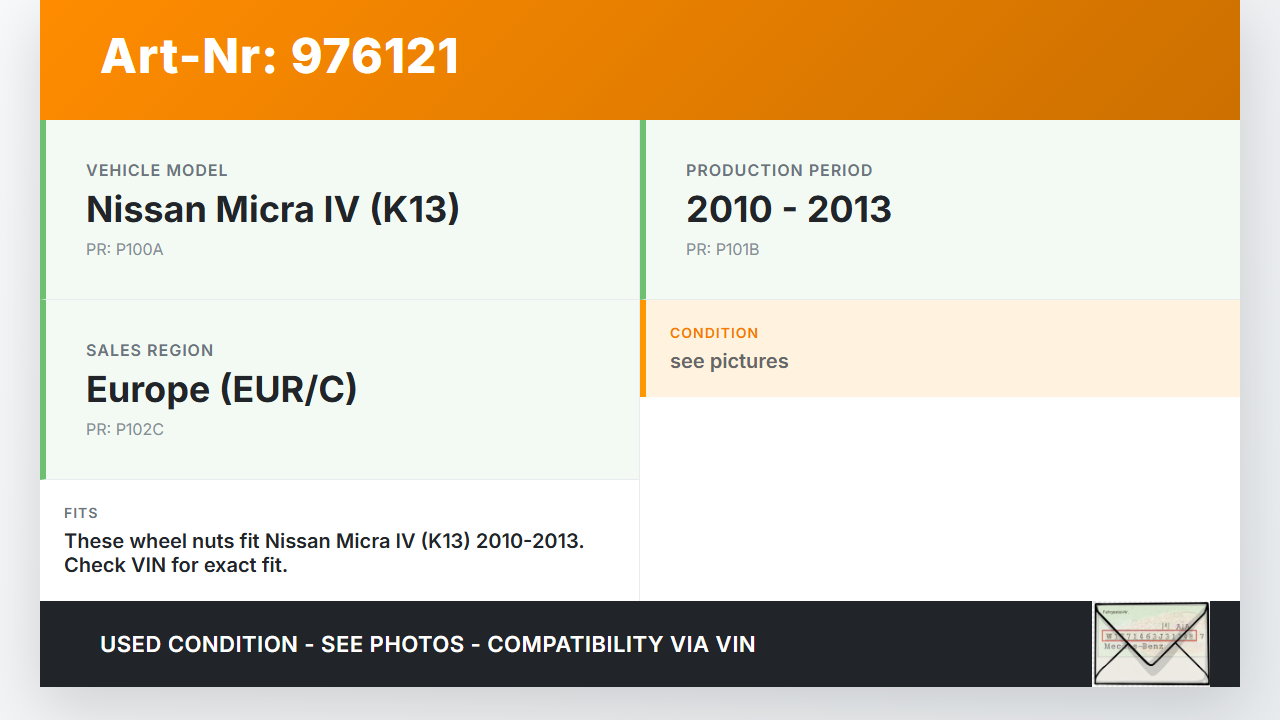The image size is (1280, 720).
Task: Select the Nissan Micra IV (K13) model text
Action: click(x=272, y=209)
